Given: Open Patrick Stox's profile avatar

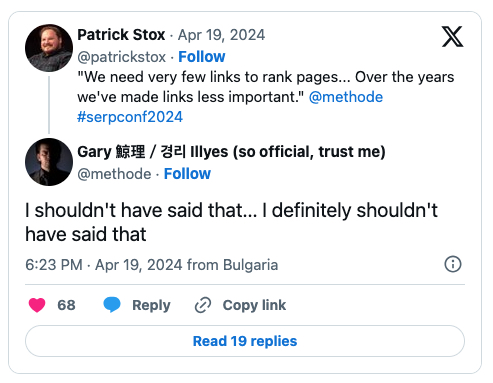Looking at the screenshot, I should pos(49,48).
